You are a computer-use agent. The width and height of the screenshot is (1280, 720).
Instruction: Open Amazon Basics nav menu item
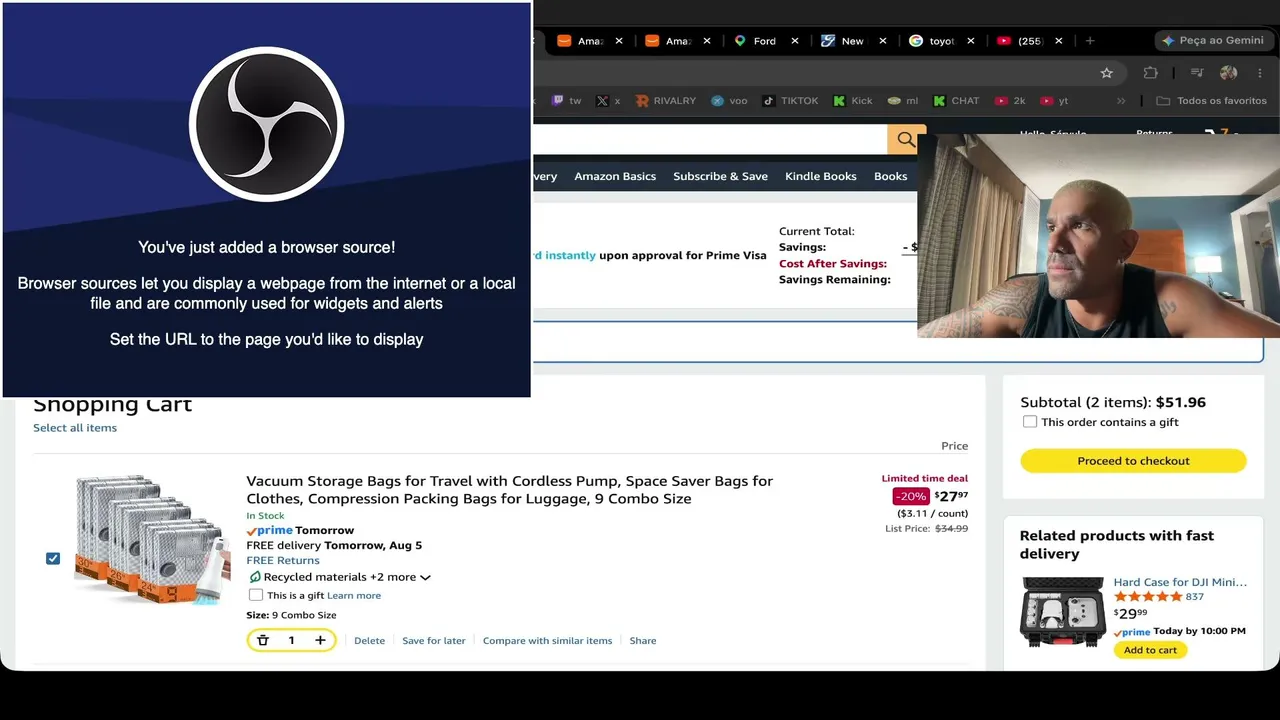[615, 176]
